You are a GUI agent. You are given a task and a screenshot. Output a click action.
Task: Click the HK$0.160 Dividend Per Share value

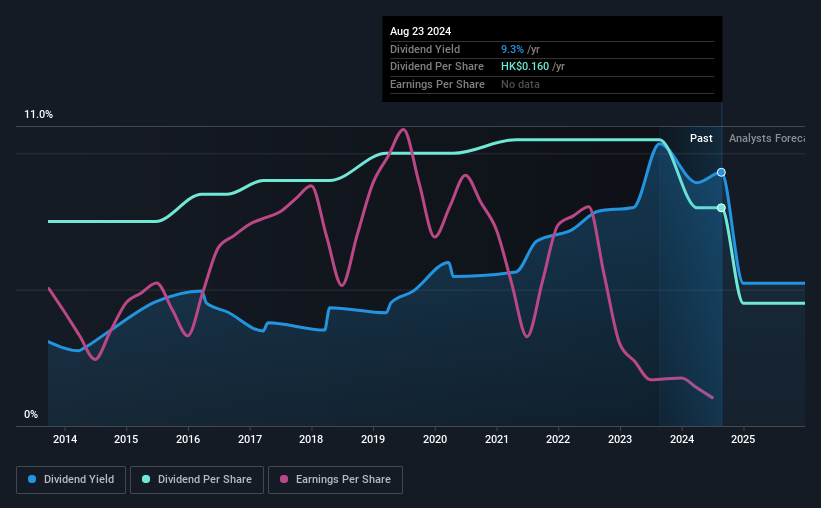[x=525, y=67]
